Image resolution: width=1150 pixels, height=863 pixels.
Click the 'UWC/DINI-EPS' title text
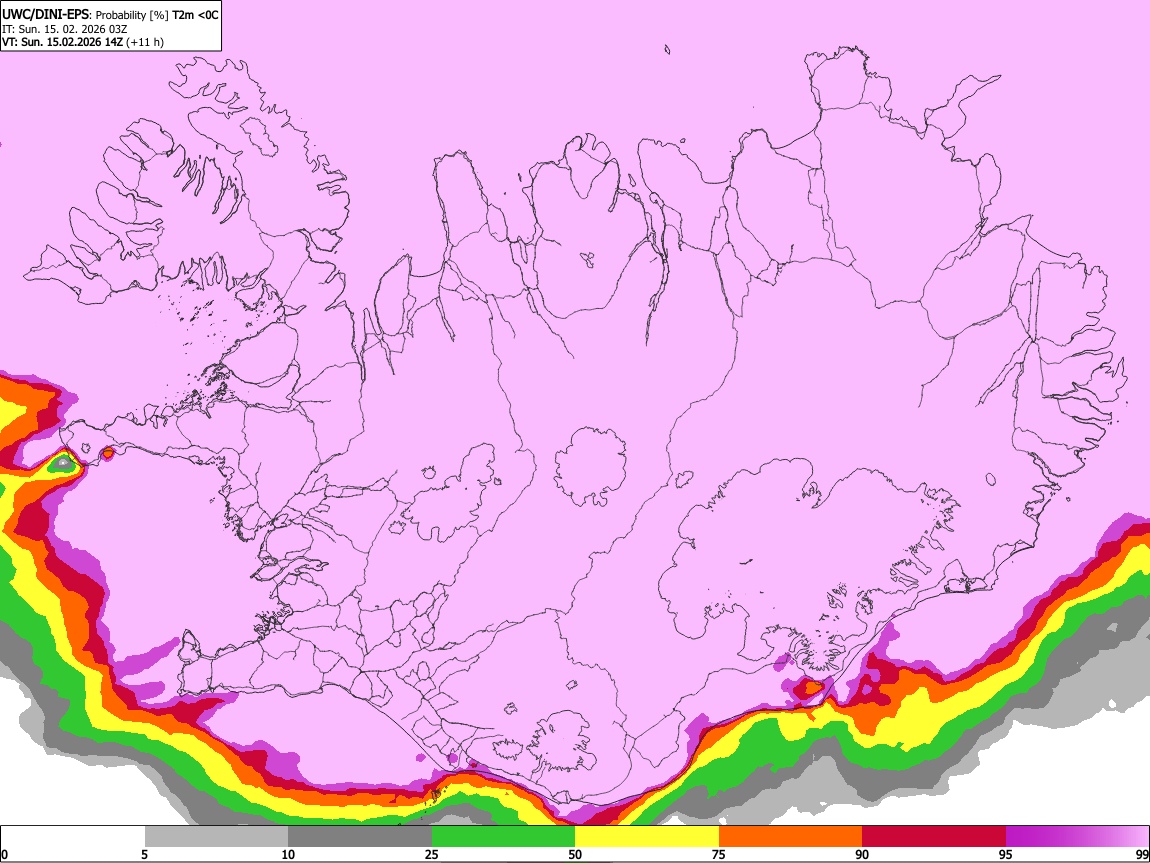(x=45, y=15)
